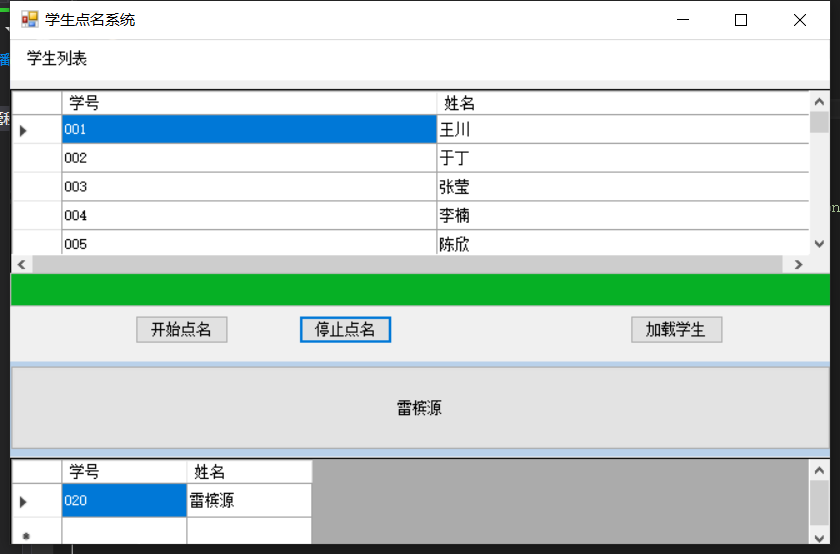The width and height of the screenshot is (840, 554).
Task: Click the row header of row 001
Action: (x=37, y=129)
